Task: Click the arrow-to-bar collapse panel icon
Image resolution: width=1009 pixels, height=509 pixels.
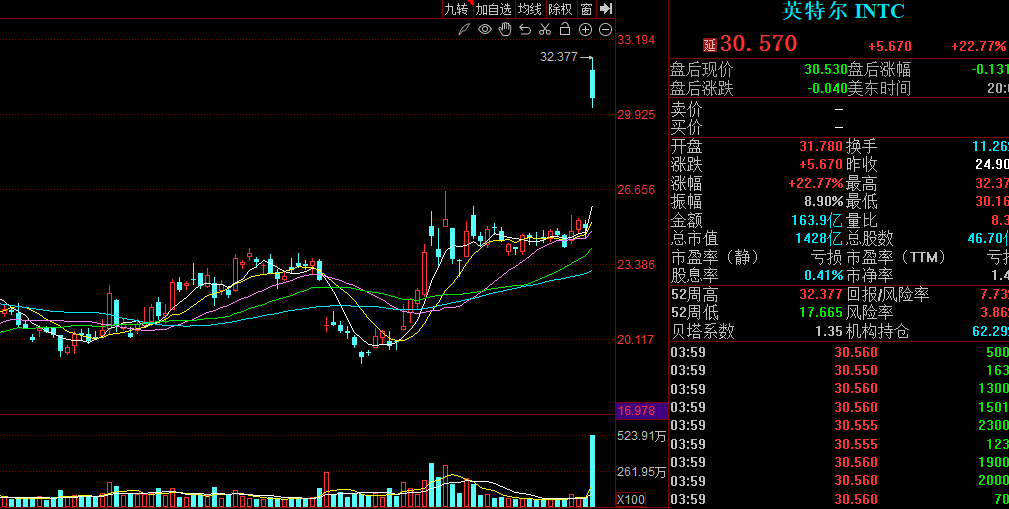Action: pyautogui.click(x=606, y=9)
